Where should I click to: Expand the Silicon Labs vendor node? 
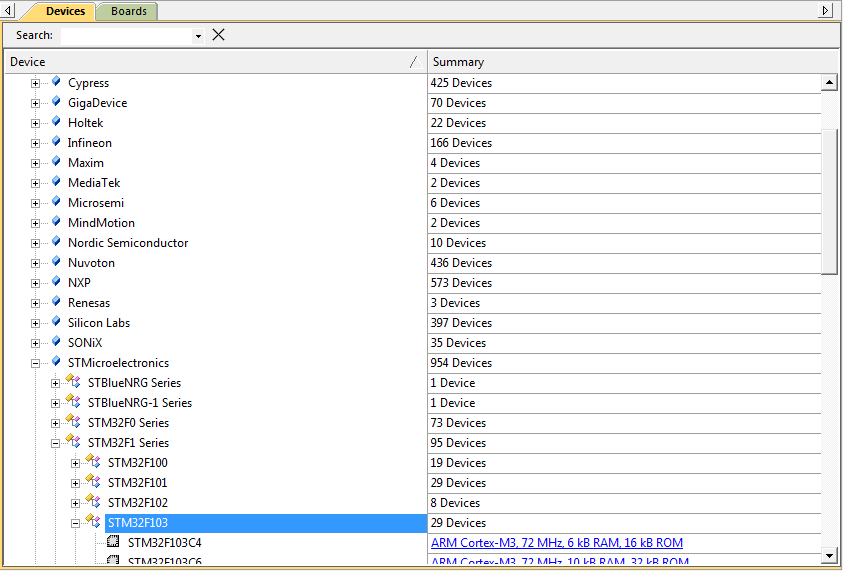(35, 323)
